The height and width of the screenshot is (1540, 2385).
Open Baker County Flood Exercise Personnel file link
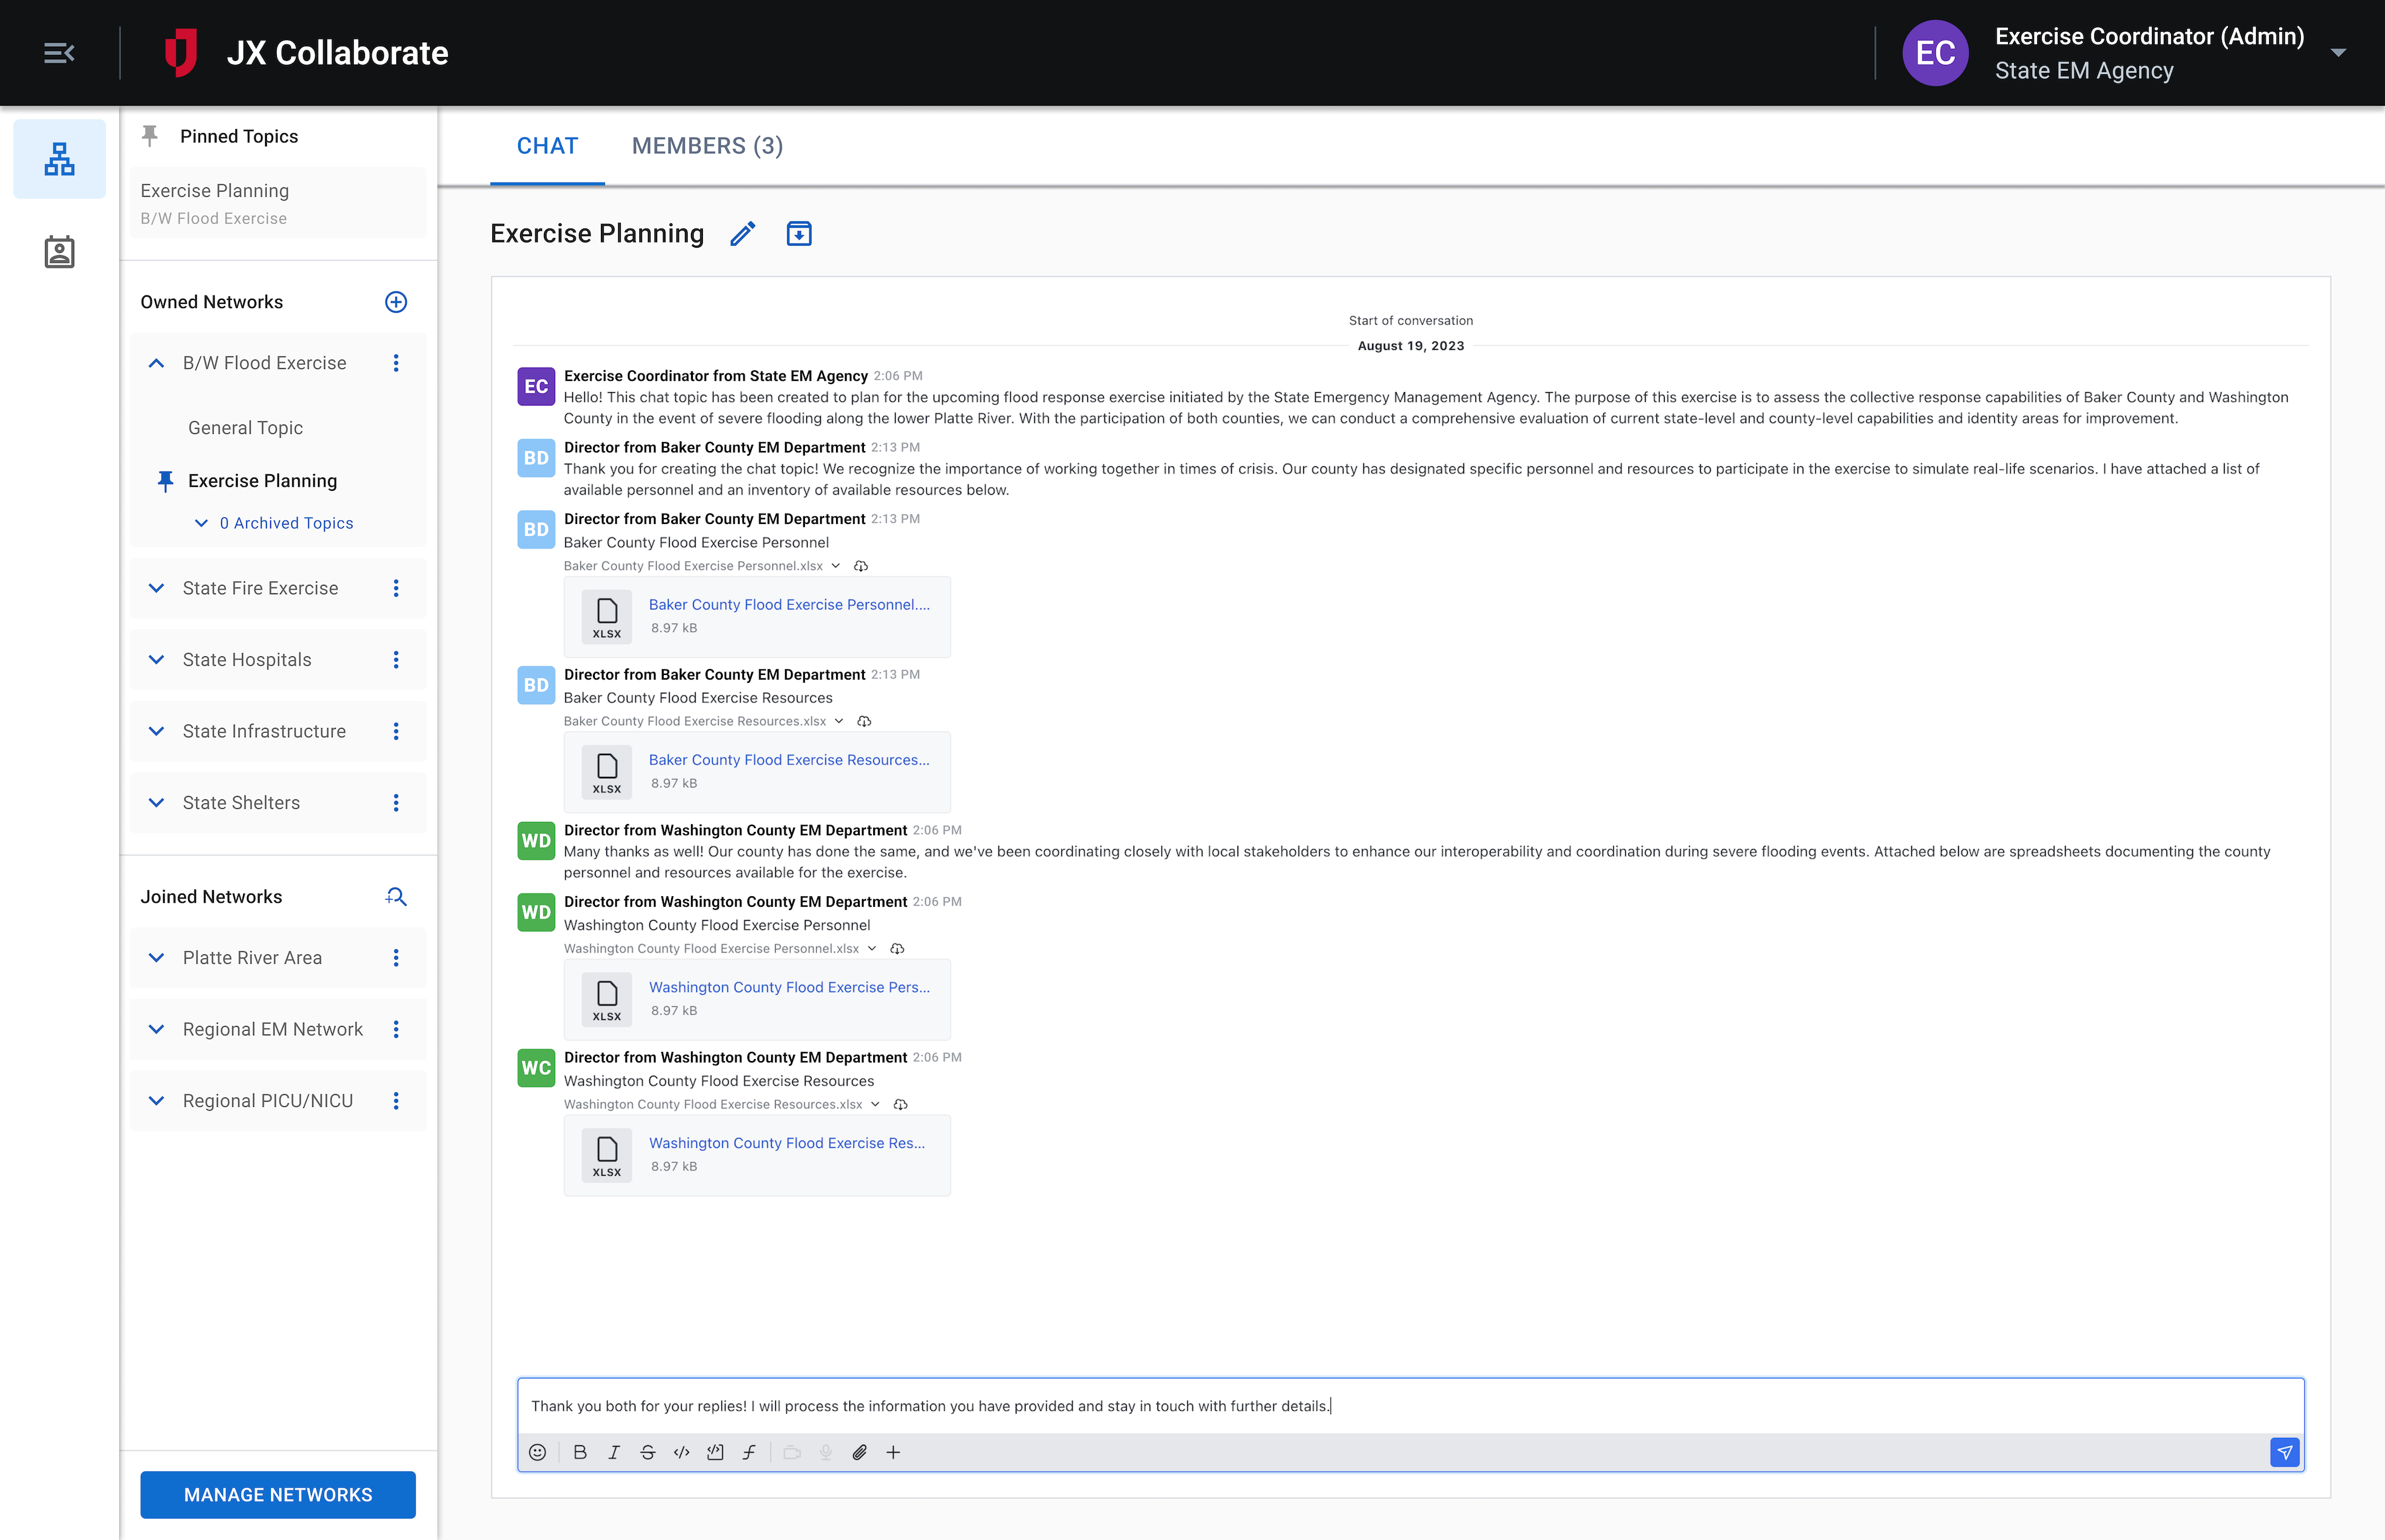tap(789, 605)
